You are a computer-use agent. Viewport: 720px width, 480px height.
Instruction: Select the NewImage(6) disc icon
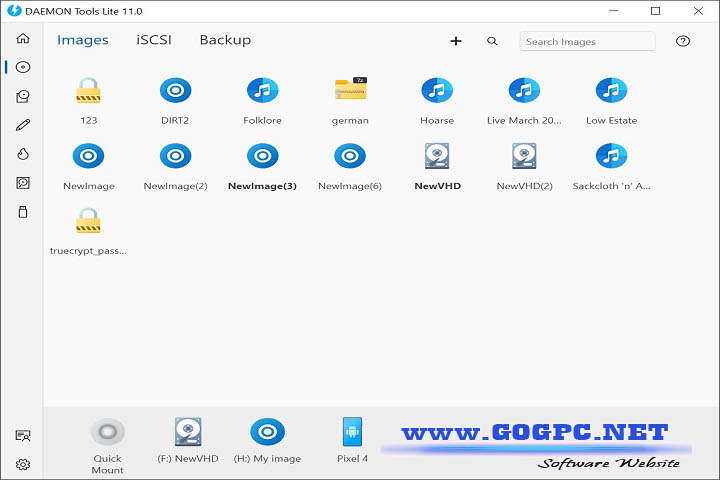click(x=350, y=167)
